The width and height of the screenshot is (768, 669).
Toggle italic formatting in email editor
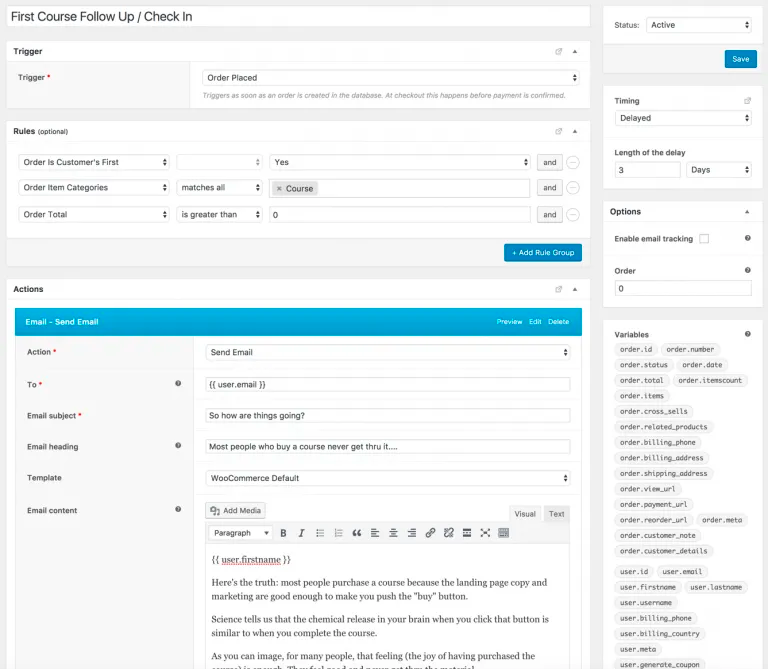pyautogui.click(x=301, y=533)
